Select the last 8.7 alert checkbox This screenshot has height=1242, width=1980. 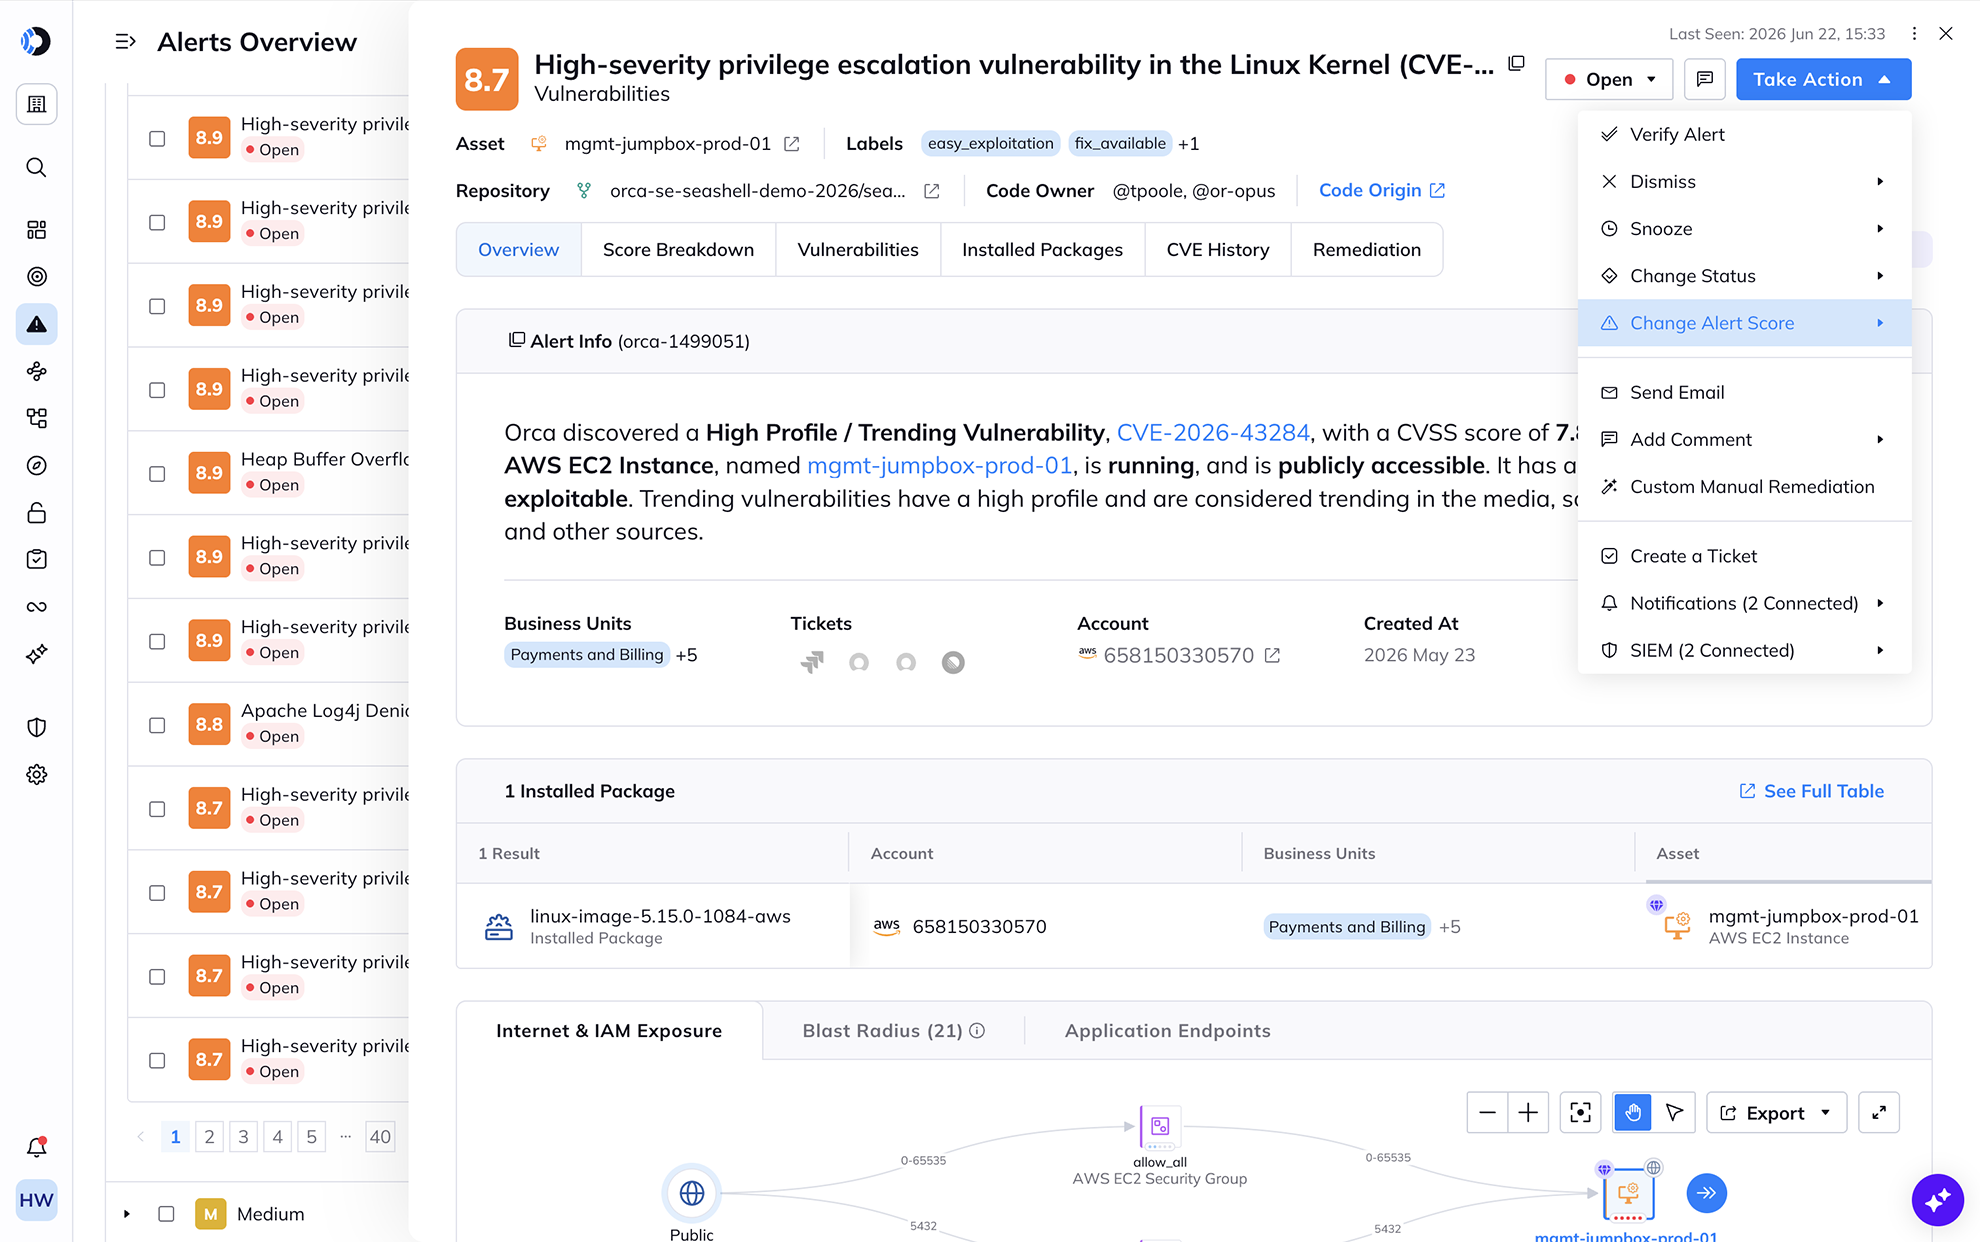click(x=157, y=1060)
